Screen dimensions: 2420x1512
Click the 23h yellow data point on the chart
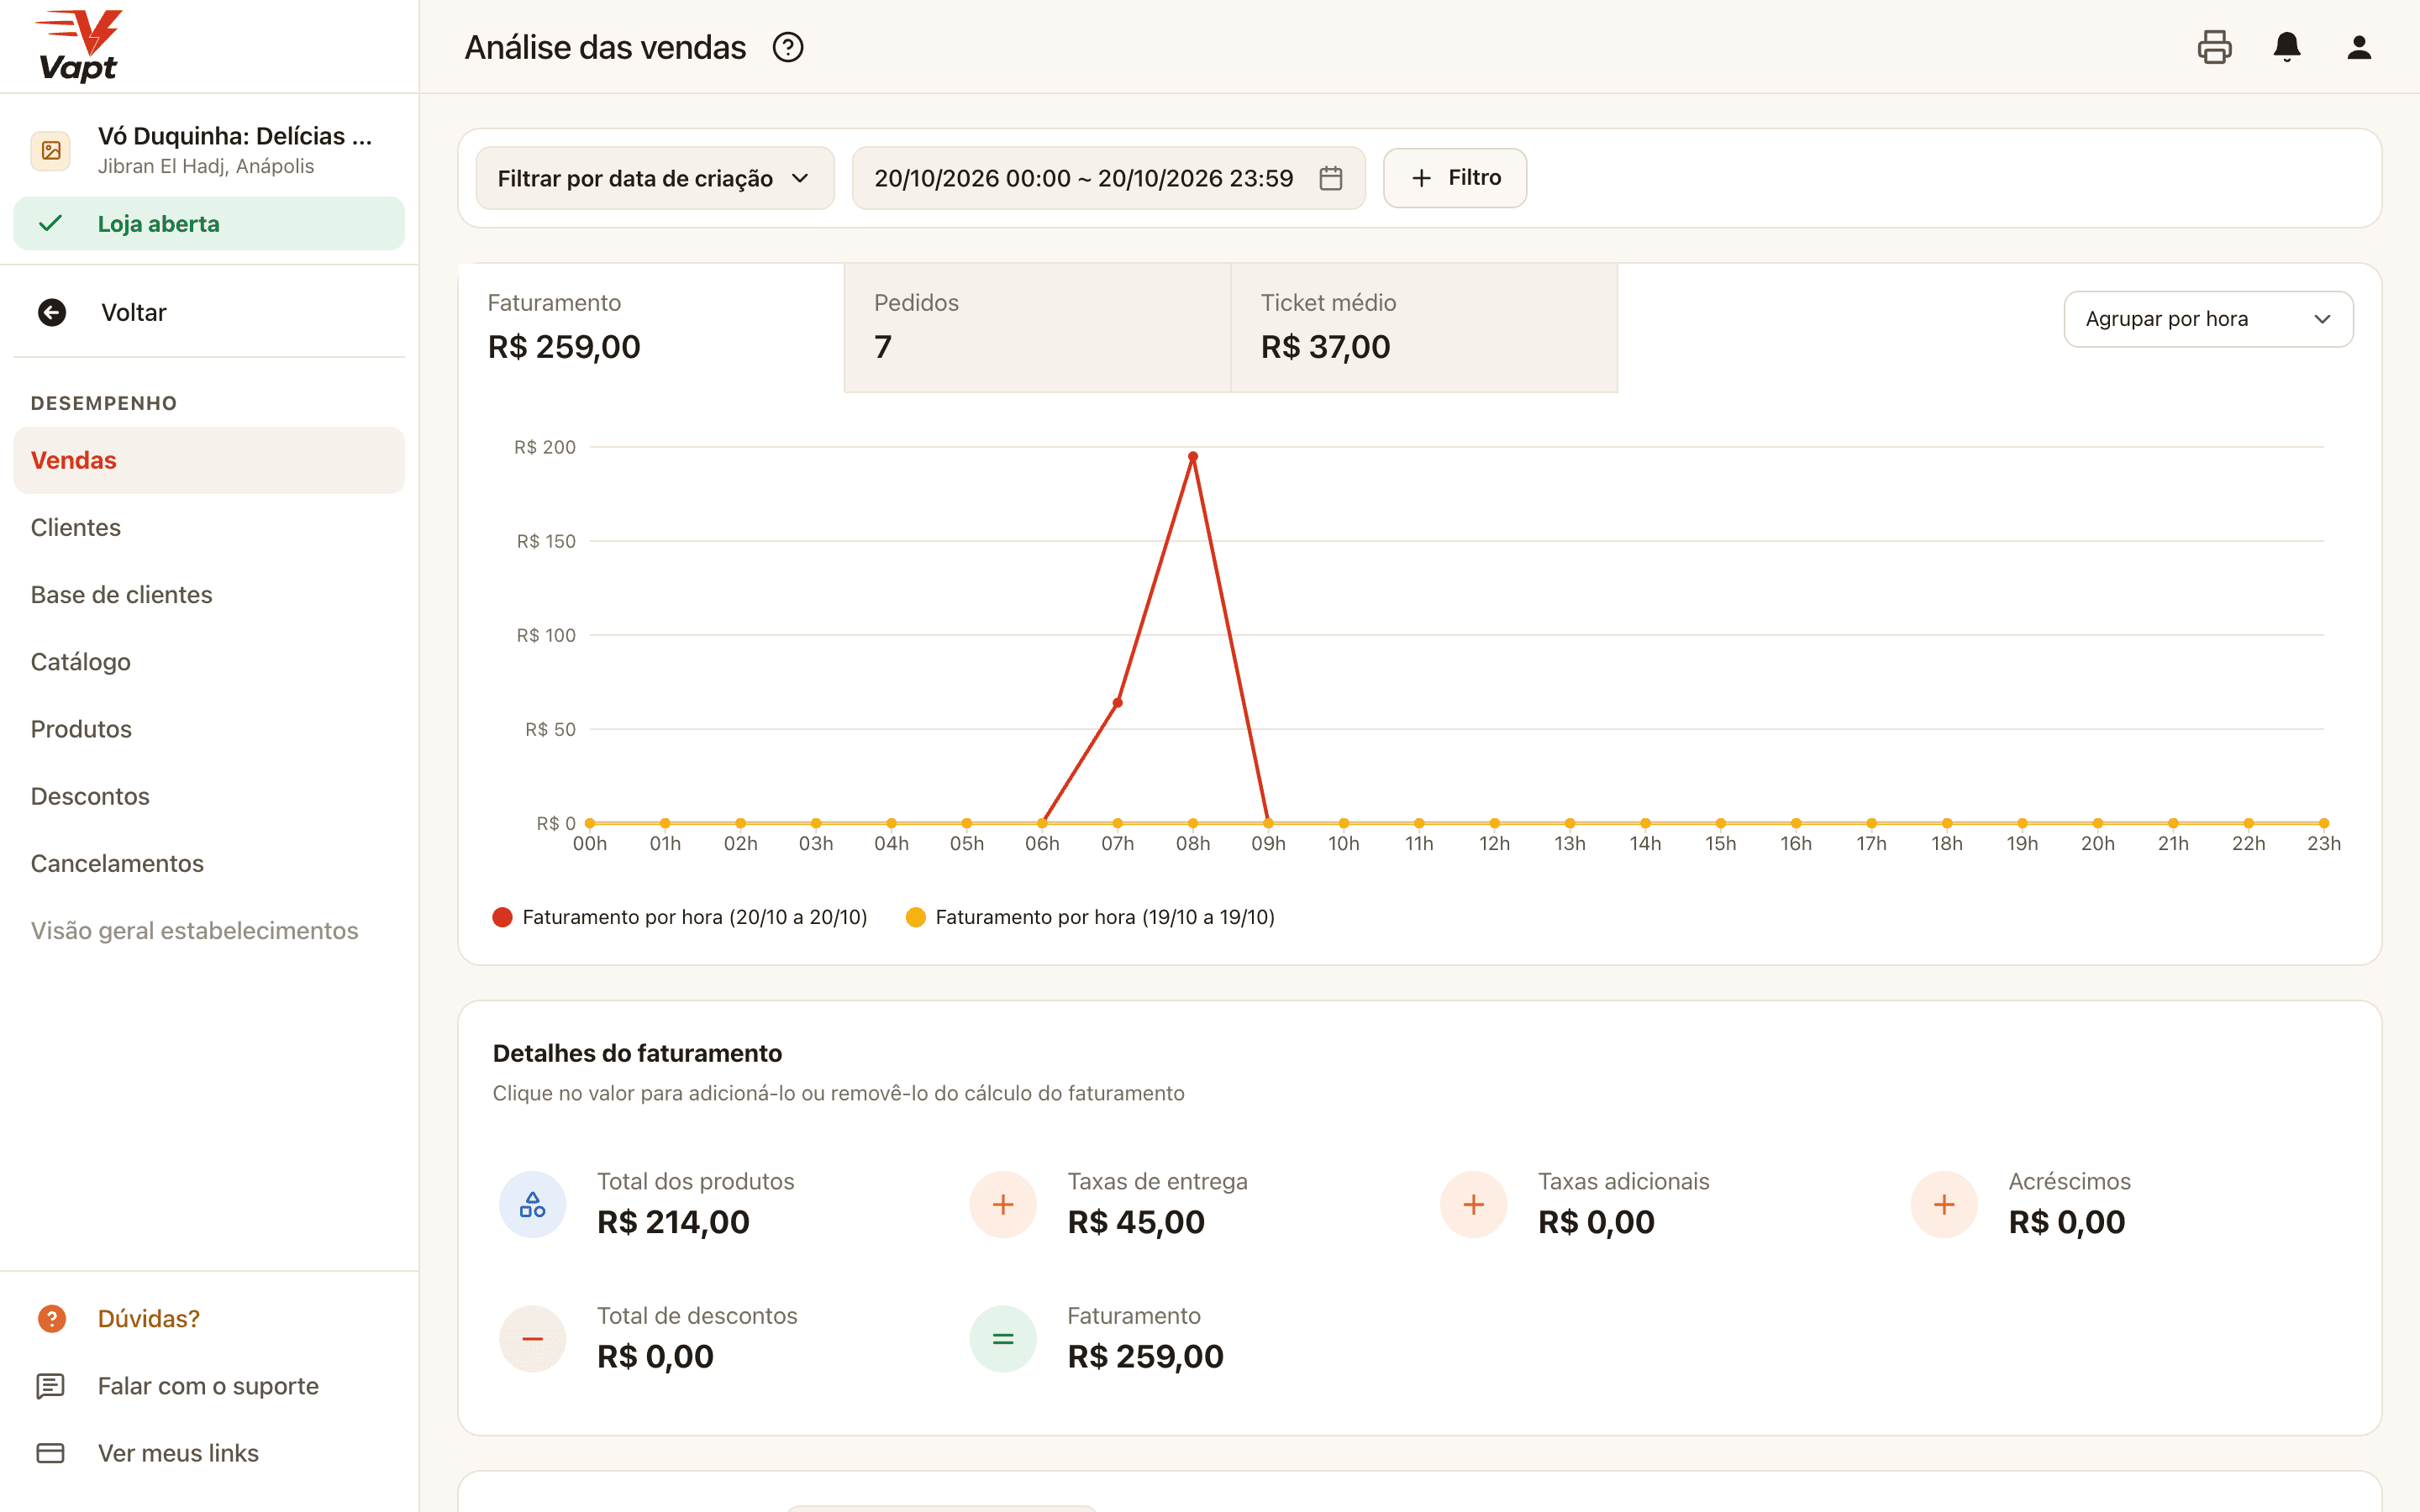pos(2323,823)
